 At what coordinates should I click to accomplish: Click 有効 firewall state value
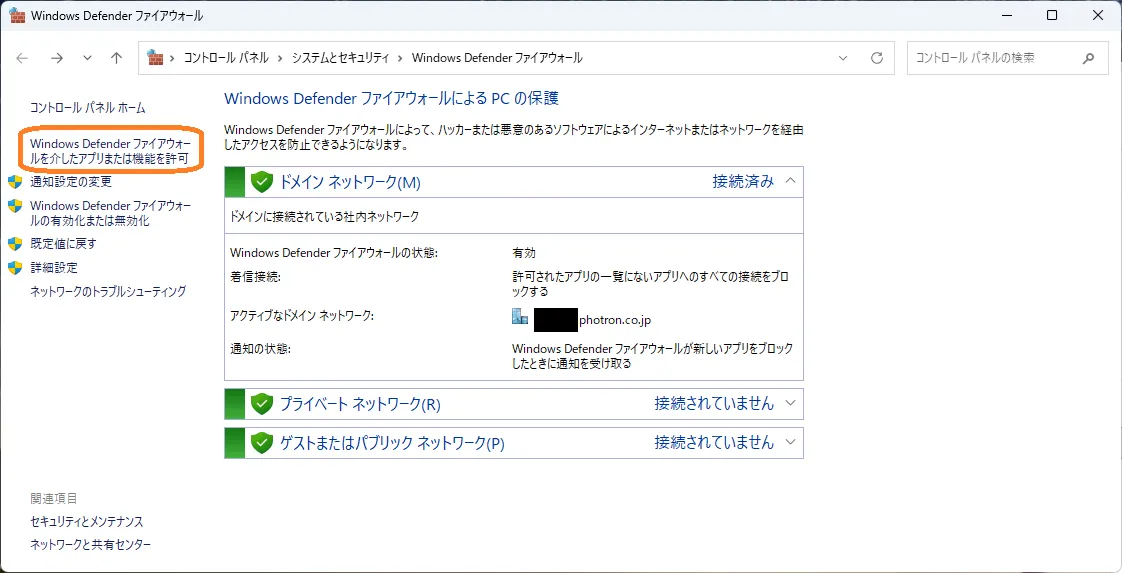[x=524, y=253]
